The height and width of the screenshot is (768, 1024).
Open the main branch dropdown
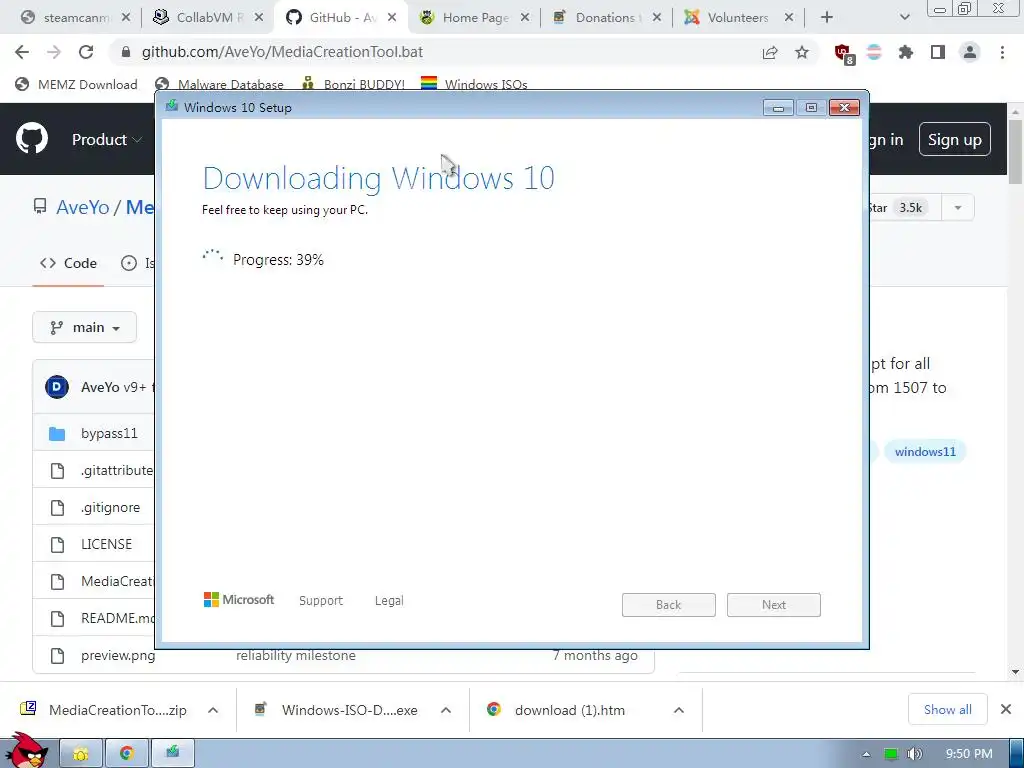point(84,327)
